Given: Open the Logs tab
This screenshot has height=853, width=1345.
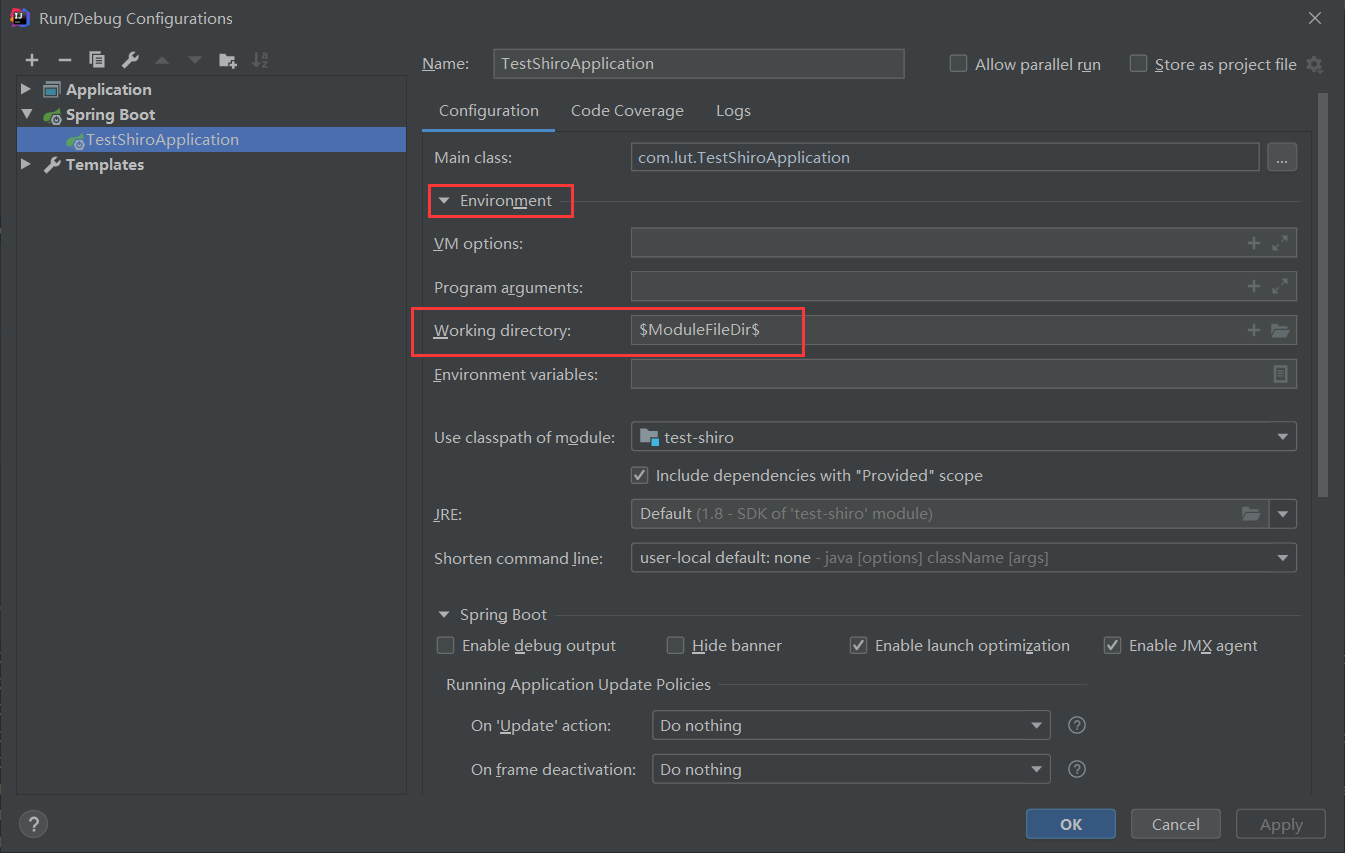Looking at the screenshot, I should (x=733, y=111).
